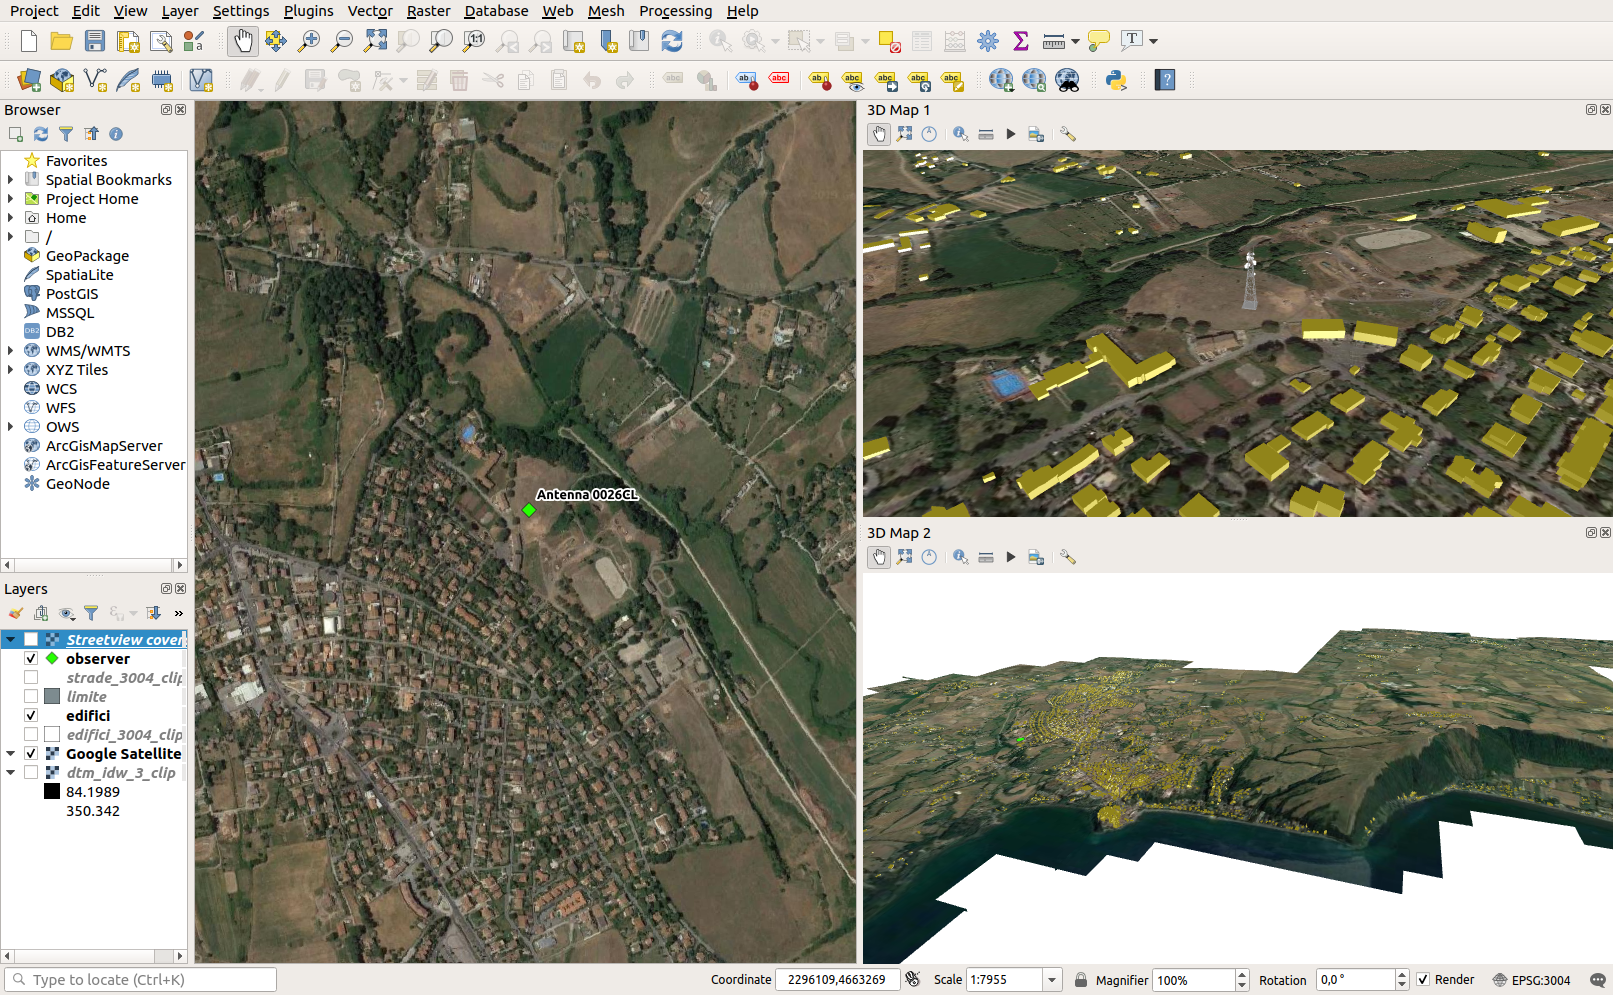Collapse the Google Satellite layer group
The image size is (1613, 995).
[11, 754]
